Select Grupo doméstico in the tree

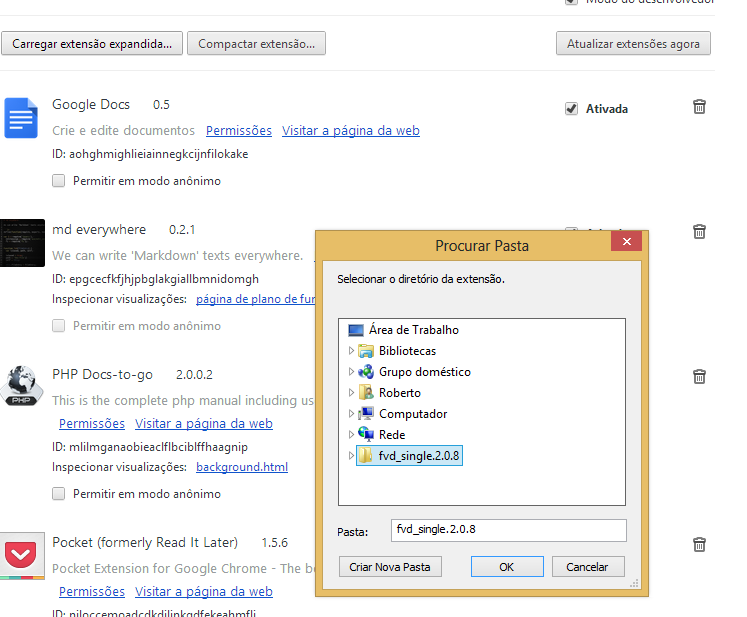[x=414, y=372]
